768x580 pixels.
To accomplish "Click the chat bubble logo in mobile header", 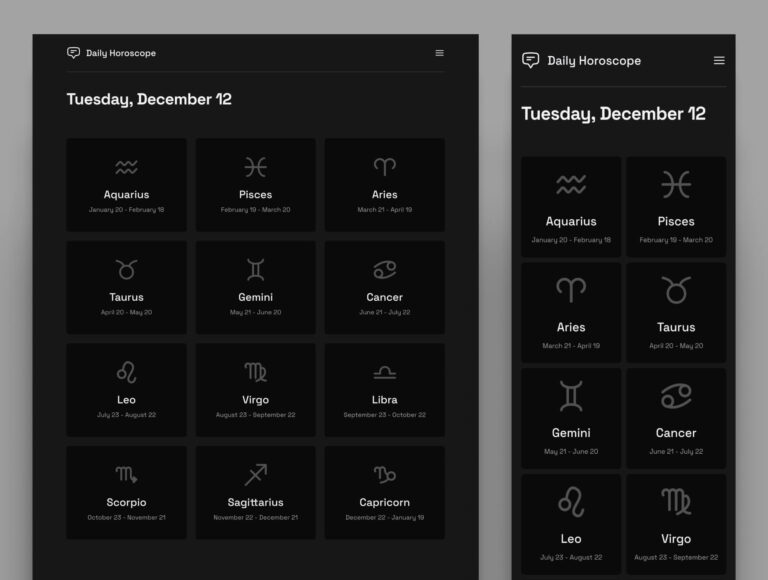I will (x=530, y=60).
